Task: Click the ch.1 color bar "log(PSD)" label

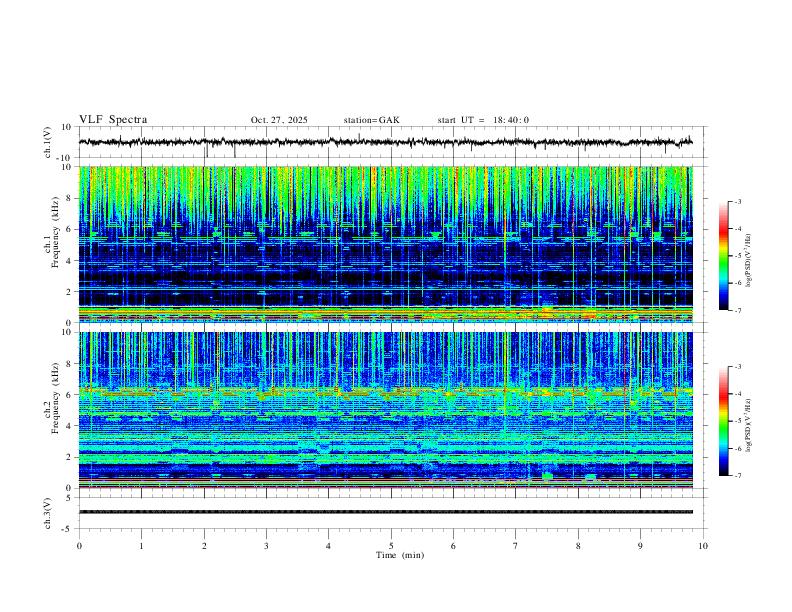Action: click(749, 261)
